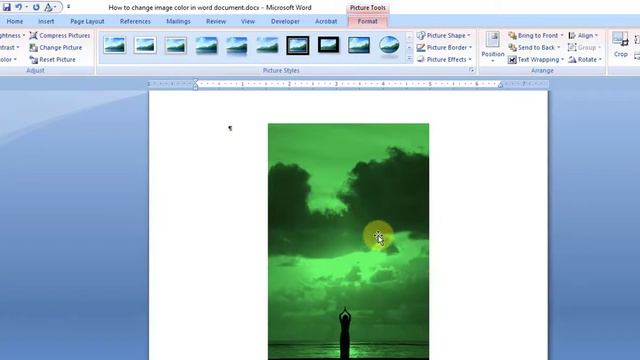640x360 pixels.
Task: Open the Position dropdown button
Action: pos(493,47)
